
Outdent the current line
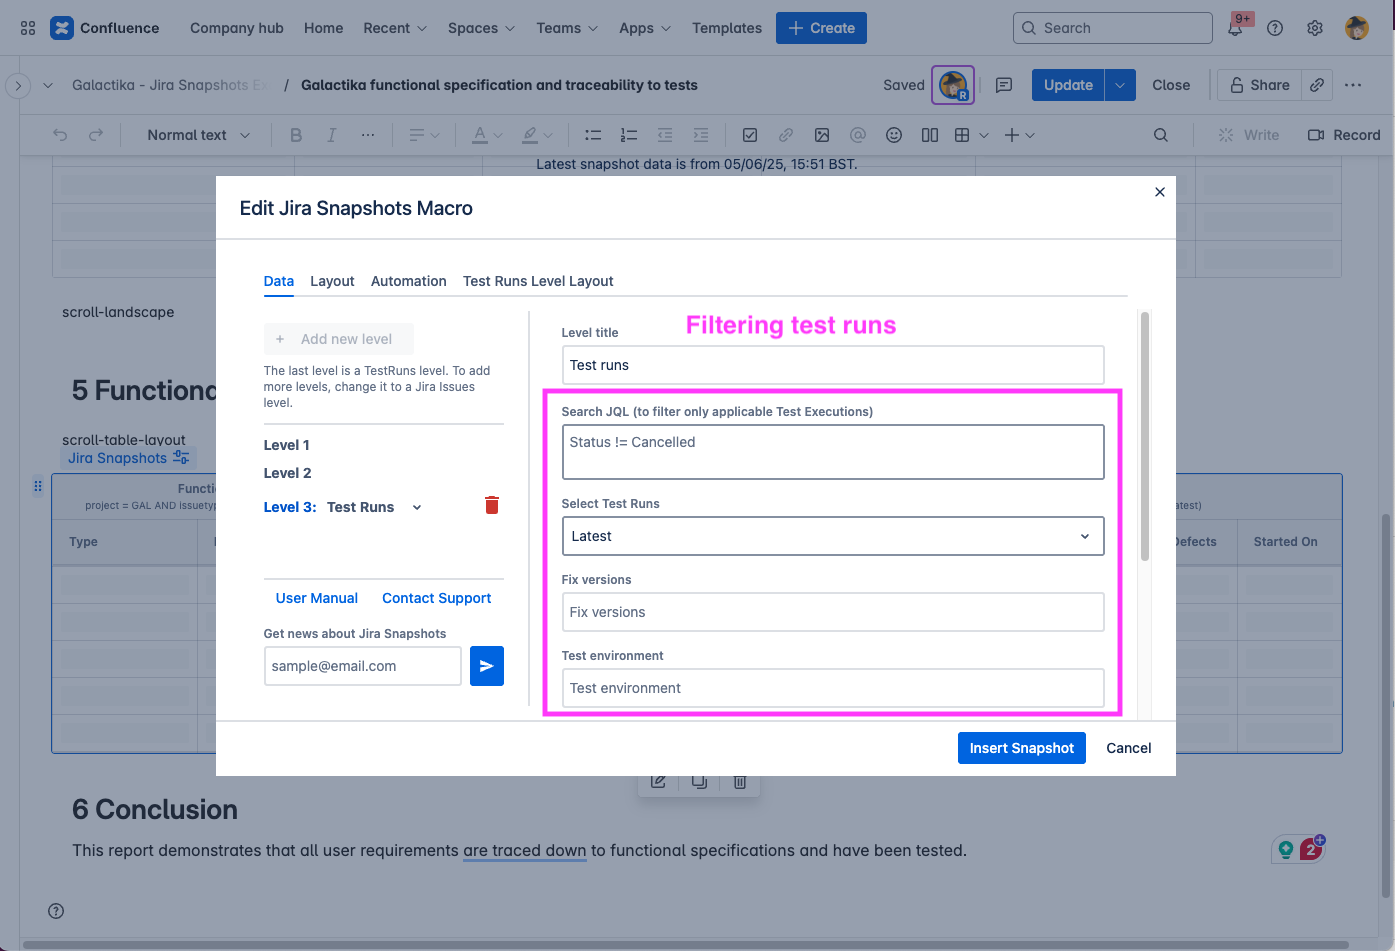(665, 135)
